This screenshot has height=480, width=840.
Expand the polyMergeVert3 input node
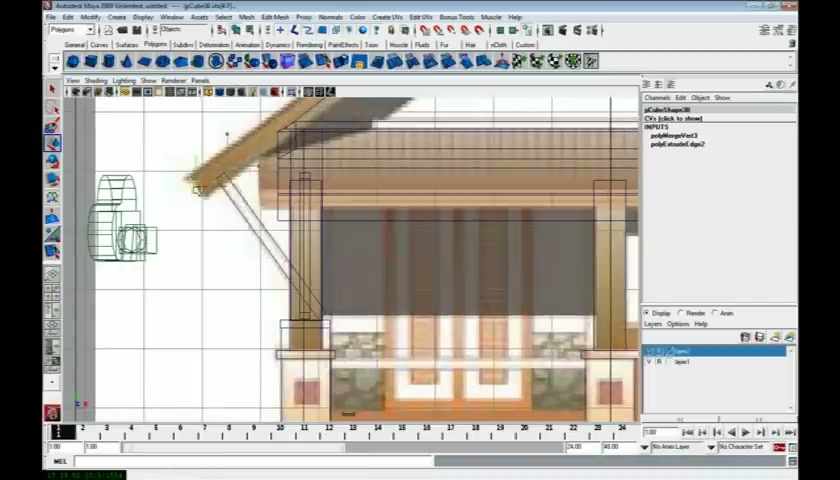[x=673, y=136]
